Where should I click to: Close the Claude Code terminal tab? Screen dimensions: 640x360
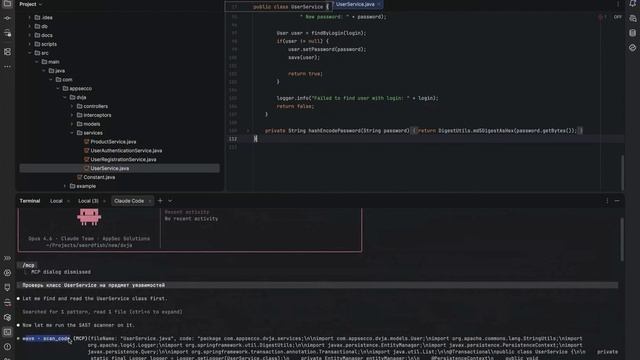click(x=150, y=201)
